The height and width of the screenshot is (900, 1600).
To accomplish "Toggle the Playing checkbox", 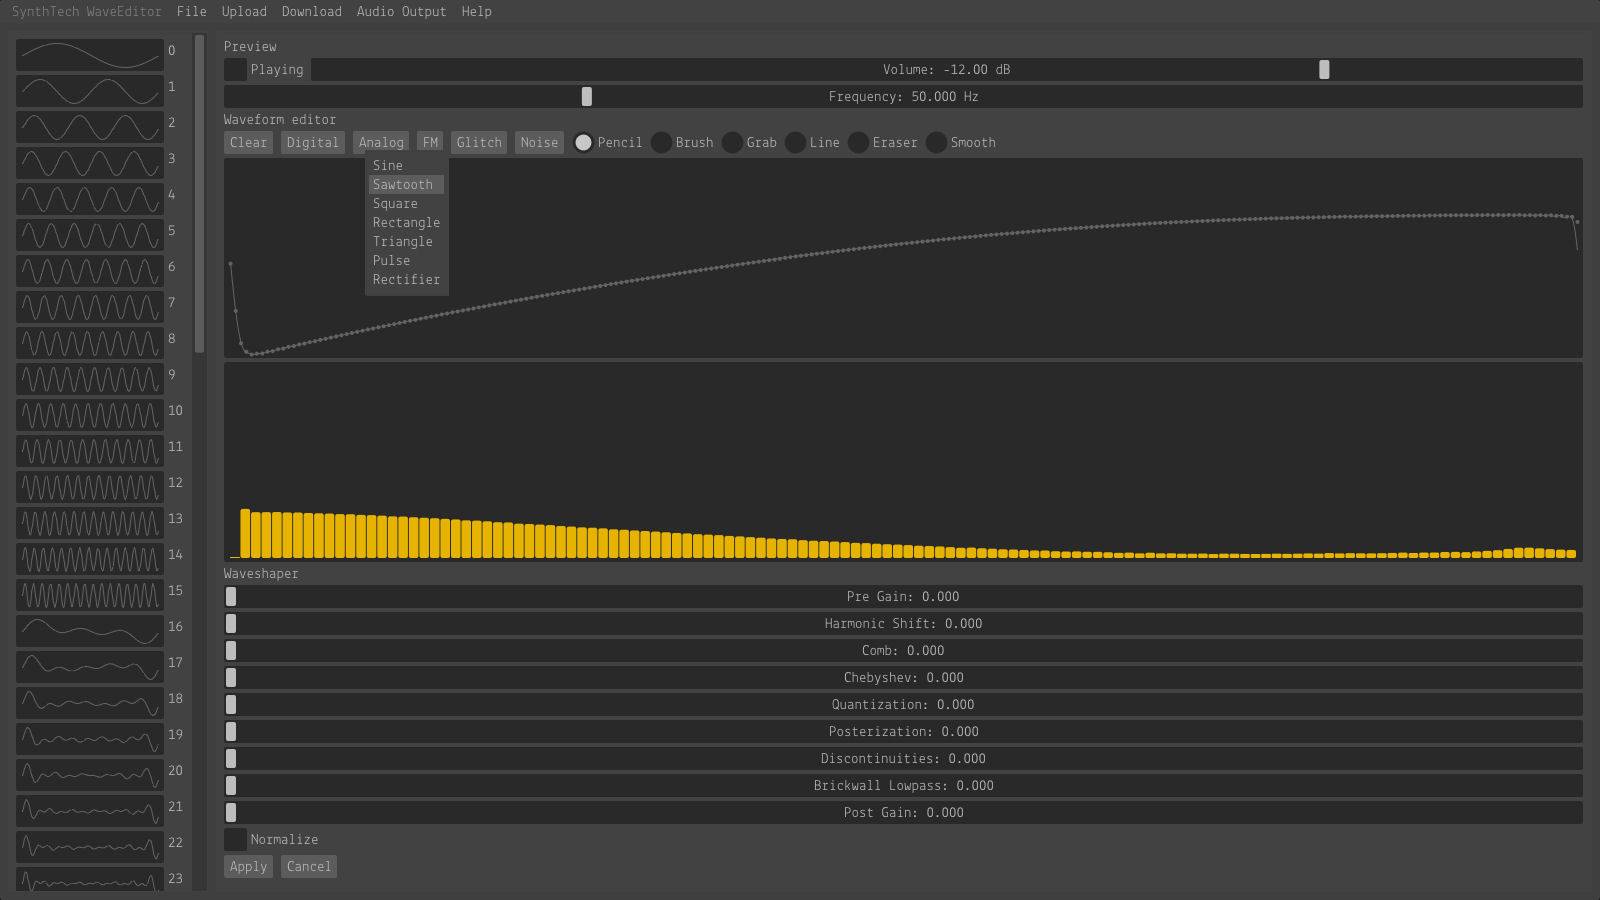I will point(235,69).
